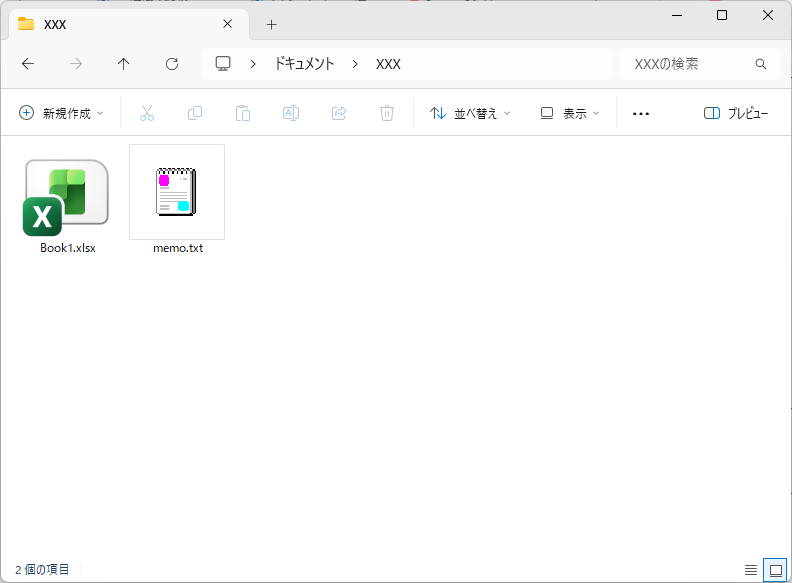Click the Copy icon in toolbar
The height and width of the screenshot is (583, 792).
195,113
